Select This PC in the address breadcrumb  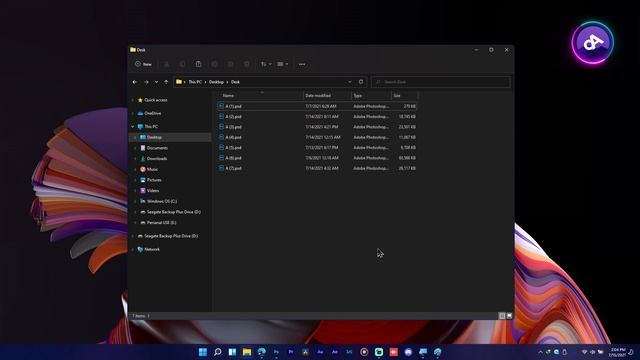195,82
